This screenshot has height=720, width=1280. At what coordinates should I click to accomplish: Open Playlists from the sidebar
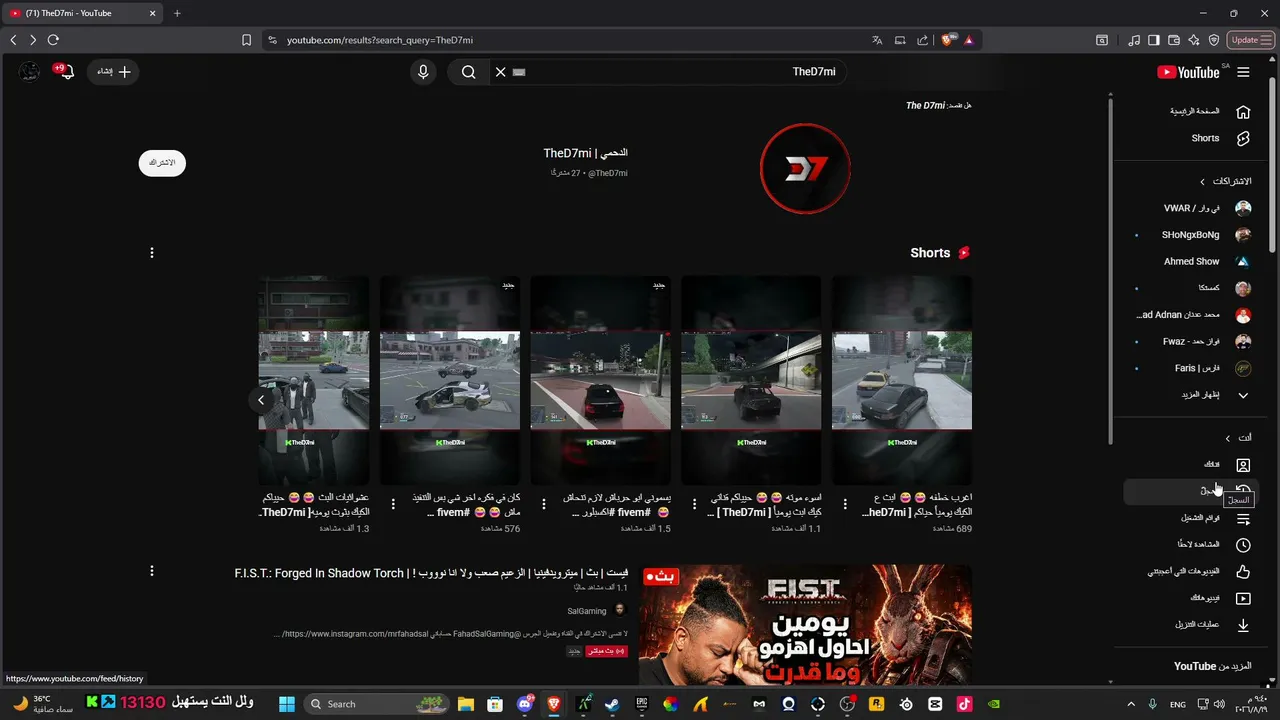[x=1191, y=518]
